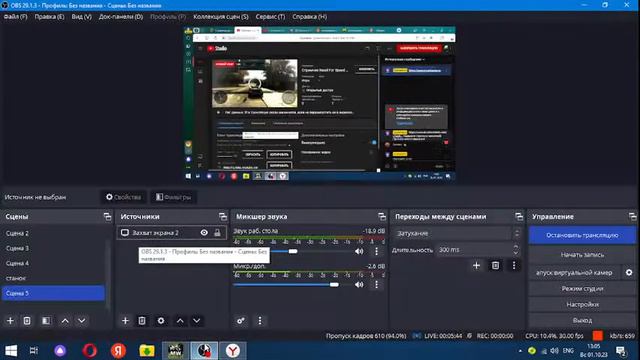Open Opera browser from taskbar

[x=89, y=351]
